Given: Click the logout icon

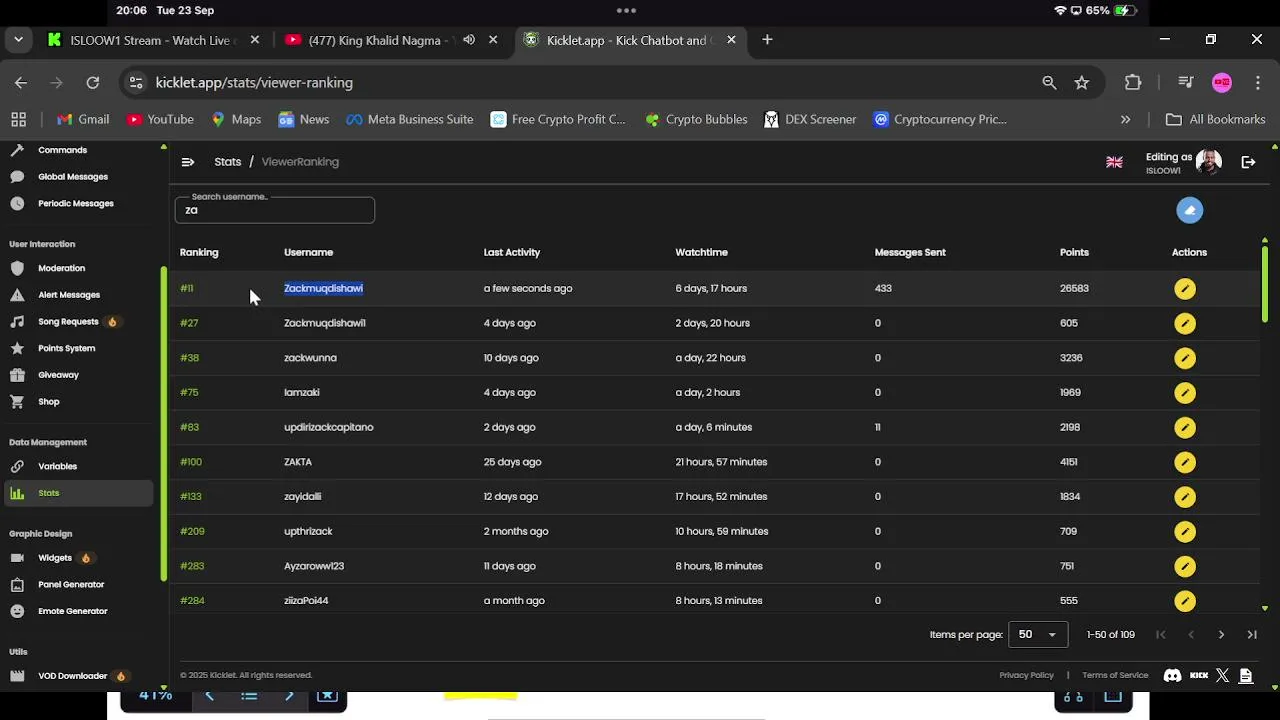Looking at the screenshot, I should pyautogui.click(x=1248, y=162).
